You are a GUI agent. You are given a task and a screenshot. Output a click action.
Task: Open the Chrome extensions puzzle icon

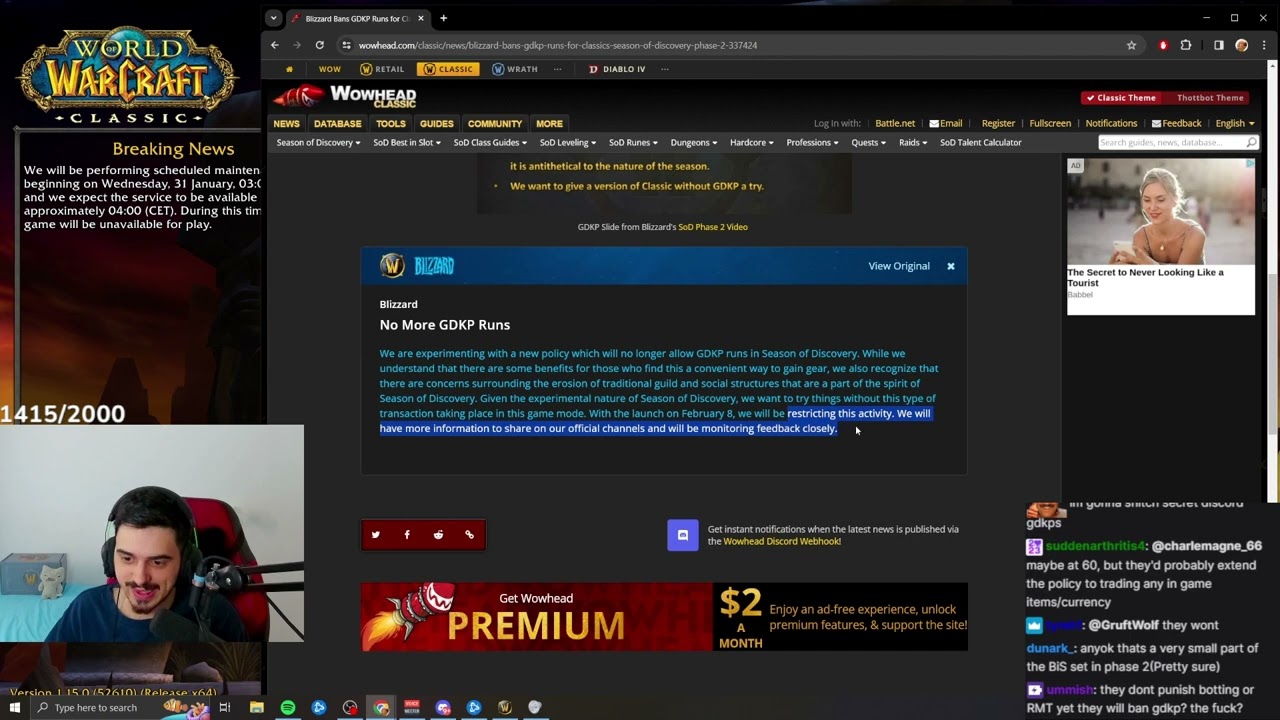(x=1186, y=45)
